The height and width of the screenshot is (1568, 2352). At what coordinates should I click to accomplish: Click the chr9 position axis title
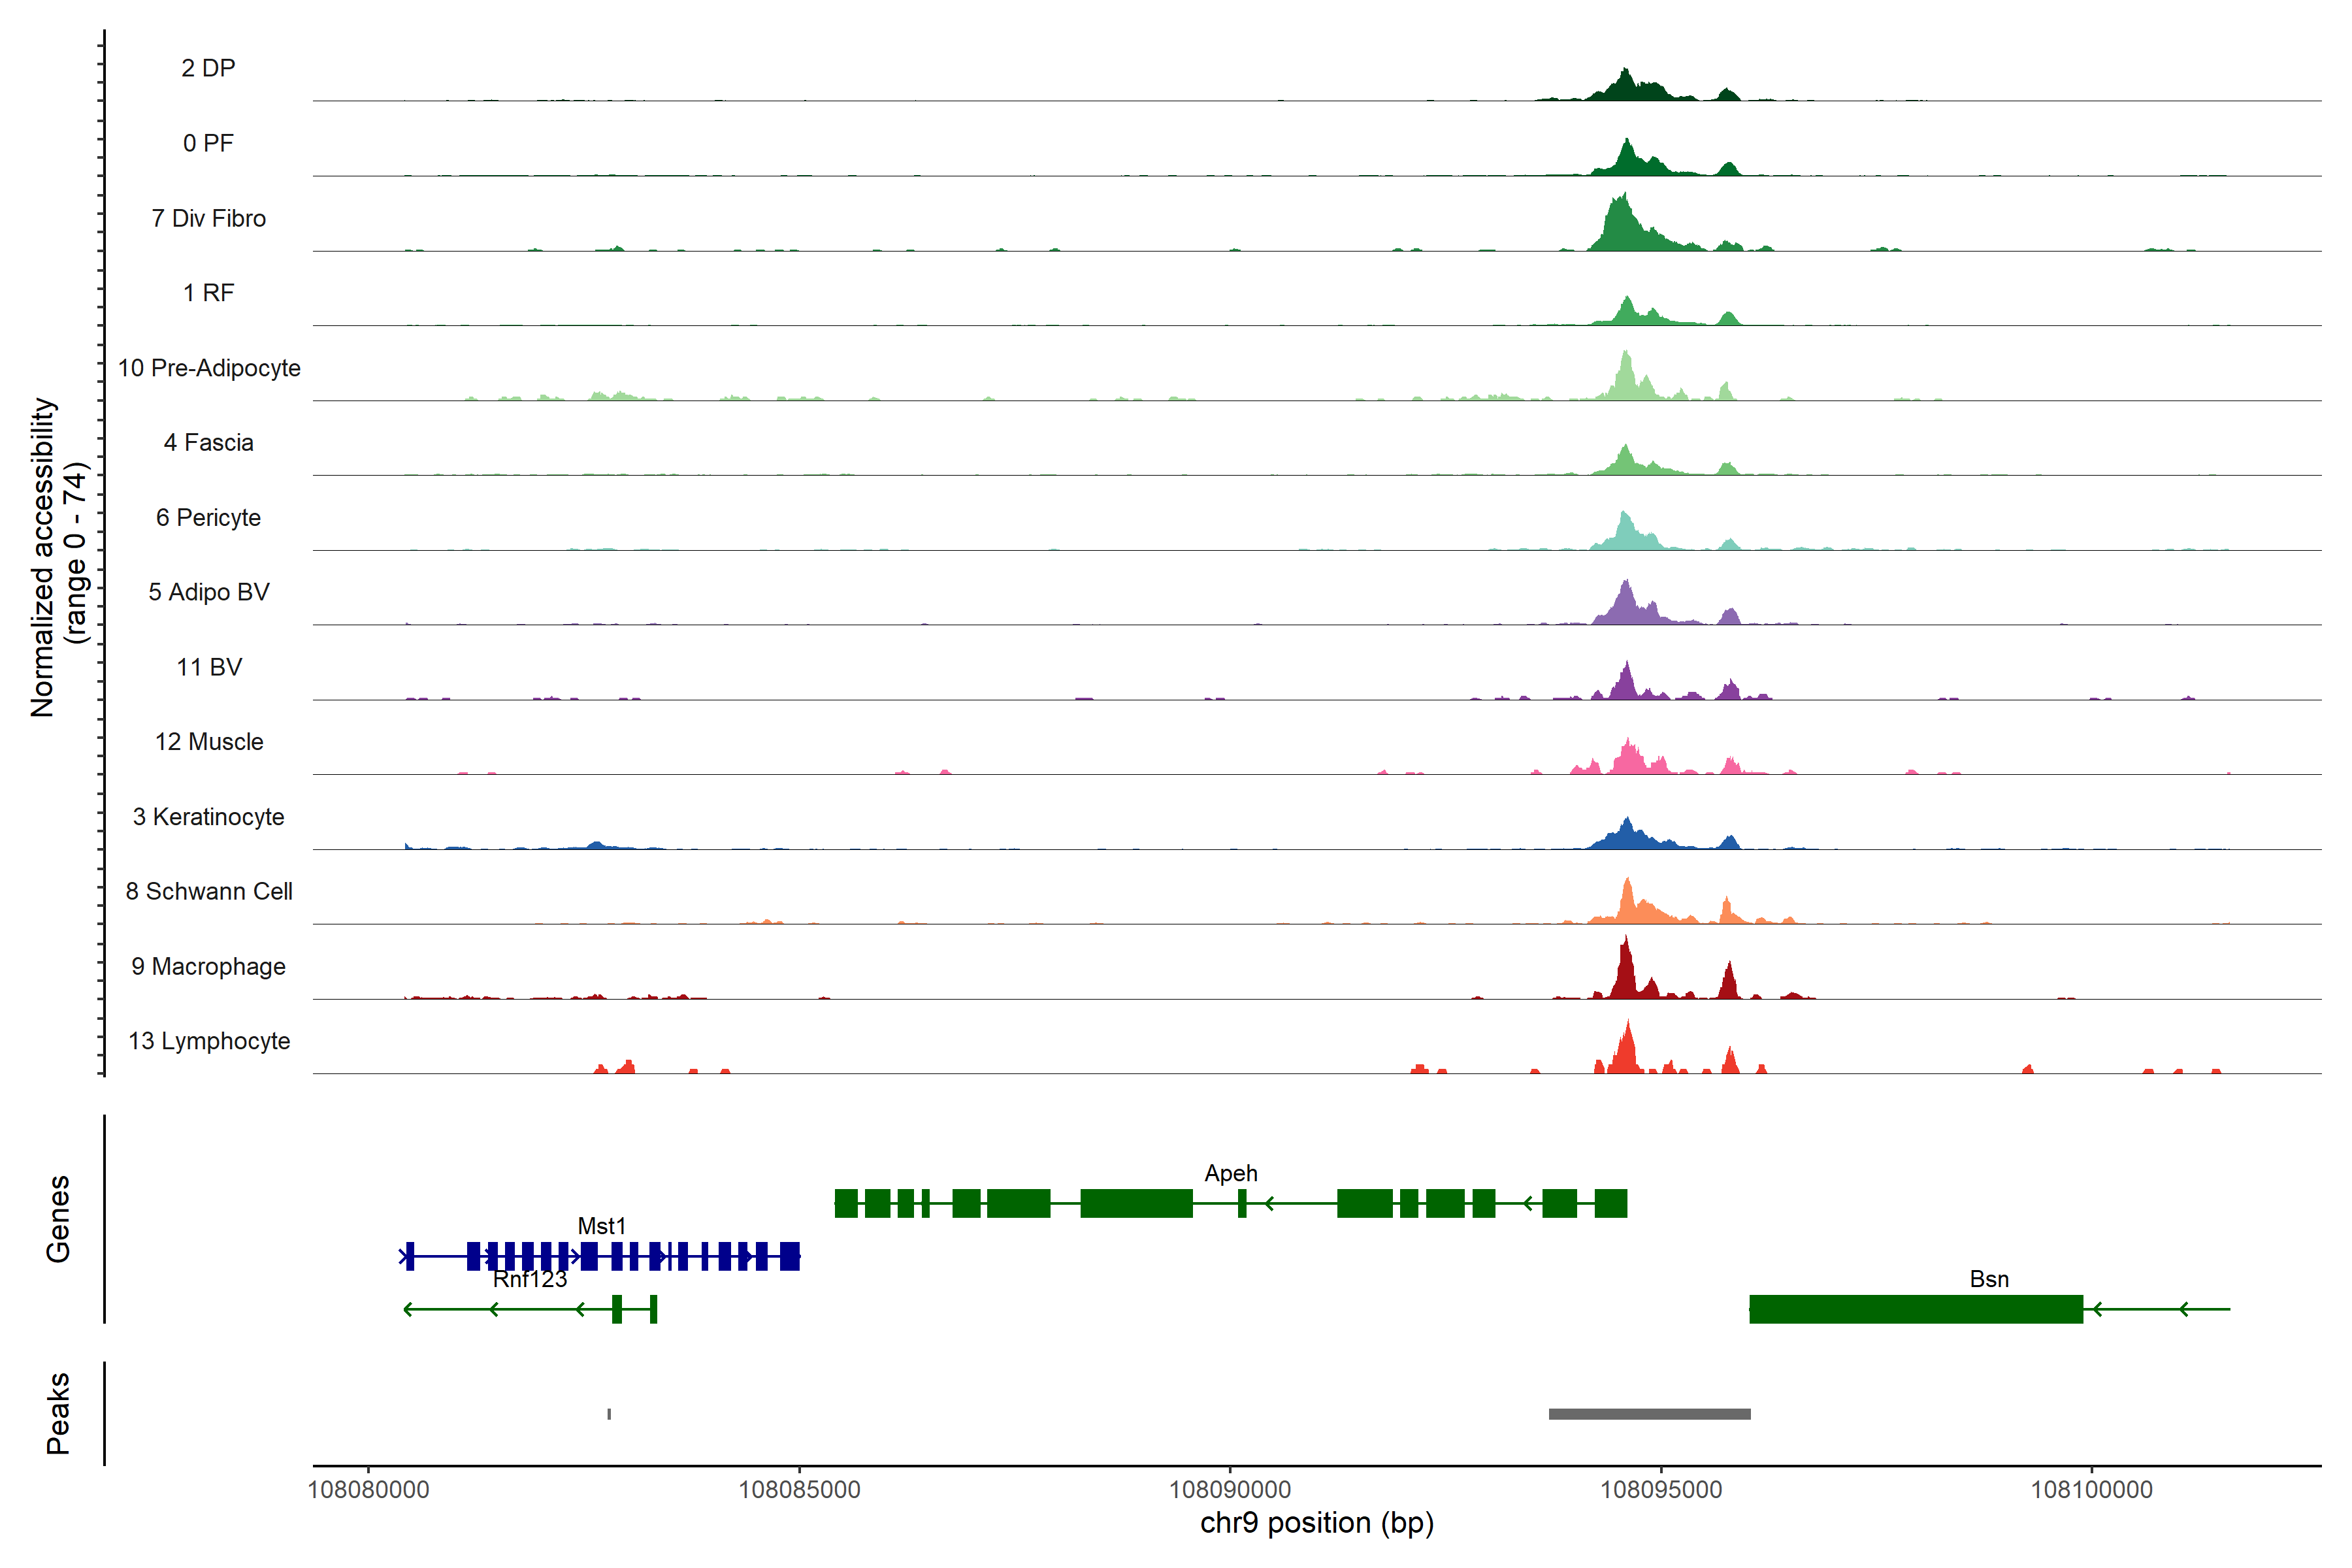[1316, 1523]
